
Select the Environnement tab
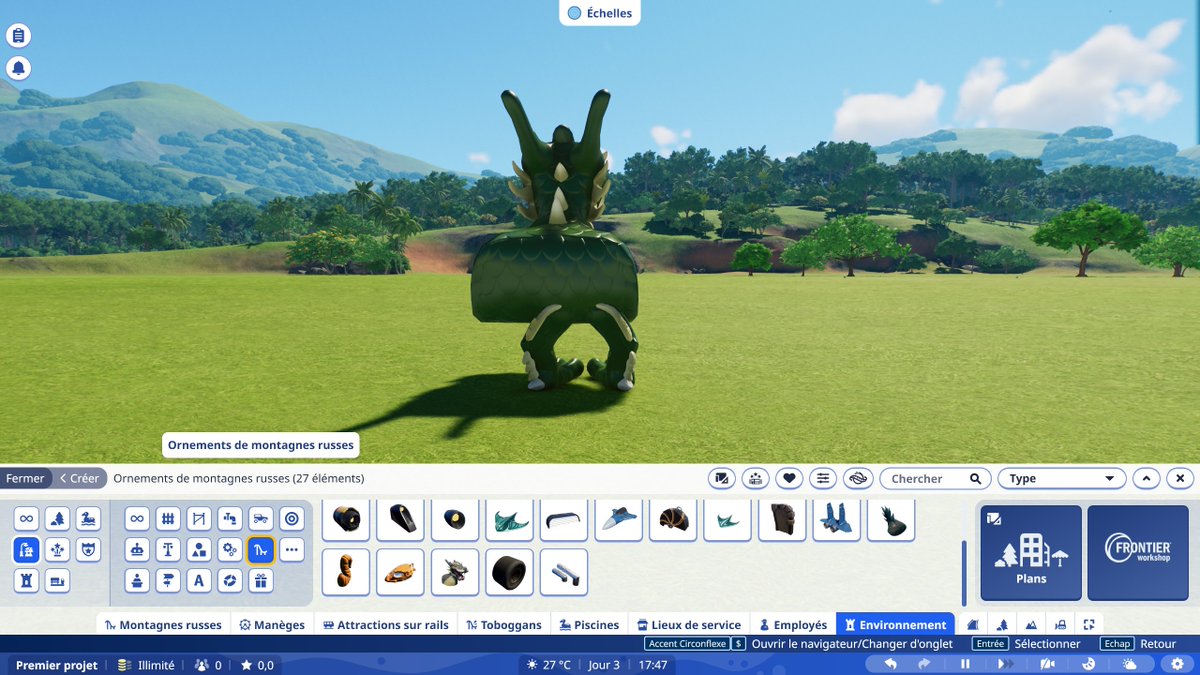(x=895, y=625)
